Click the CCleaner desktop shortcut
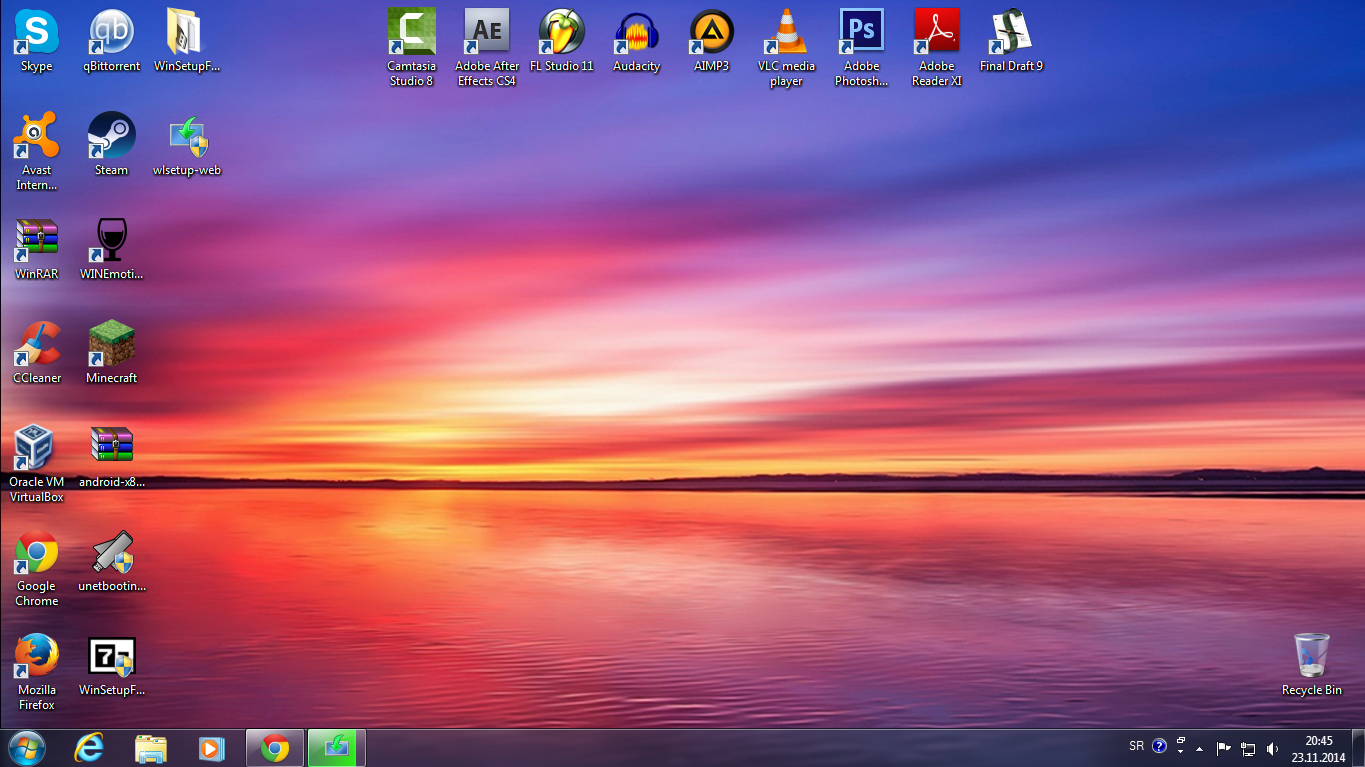Screen dimensions: 1365x767 coord(37,352)
